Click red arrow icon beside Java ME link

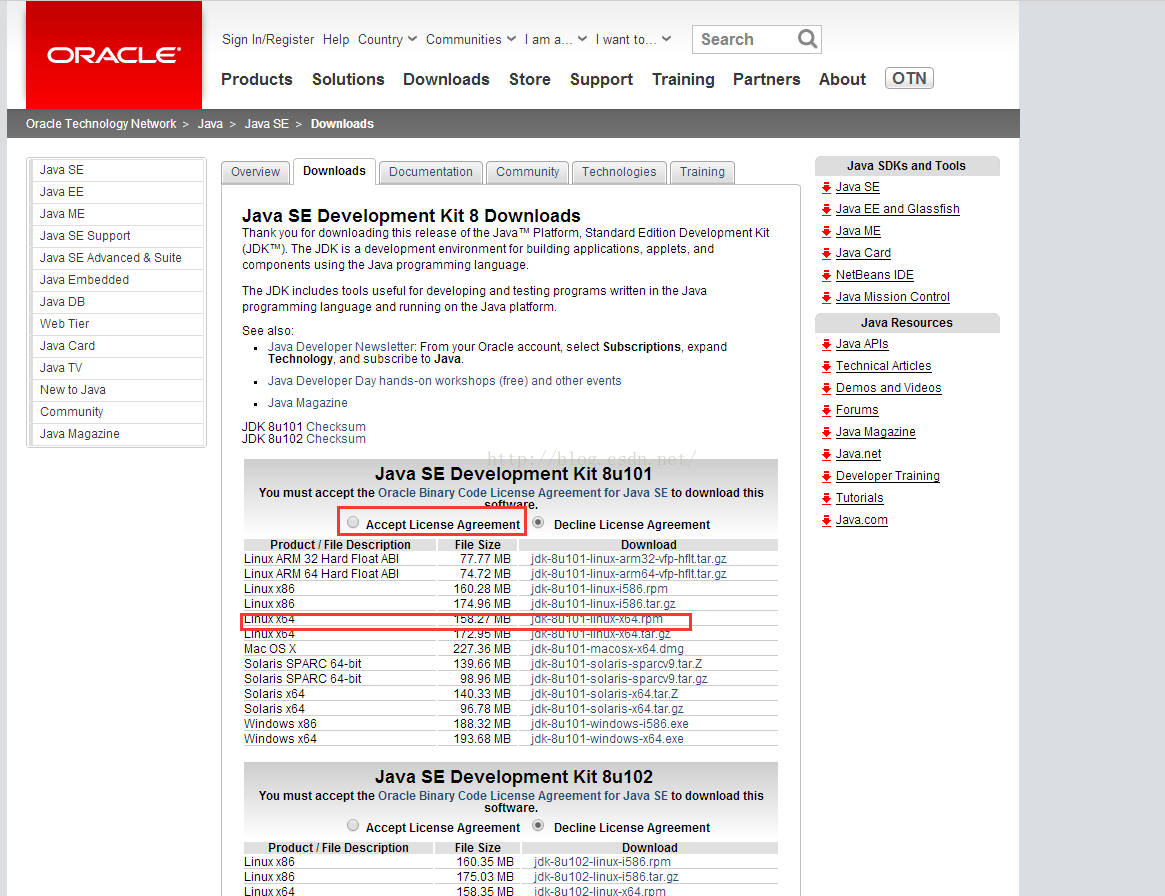point(826,232)
